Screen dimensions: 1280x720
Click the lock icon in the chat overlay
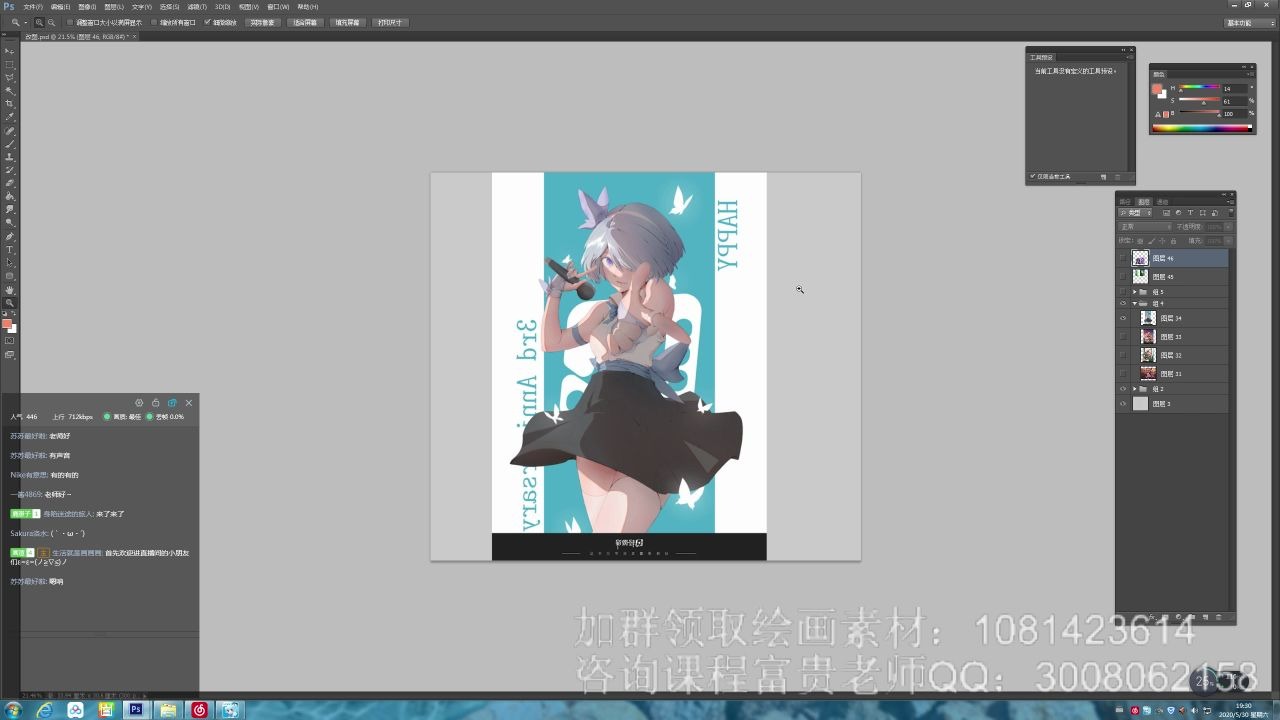155,403
